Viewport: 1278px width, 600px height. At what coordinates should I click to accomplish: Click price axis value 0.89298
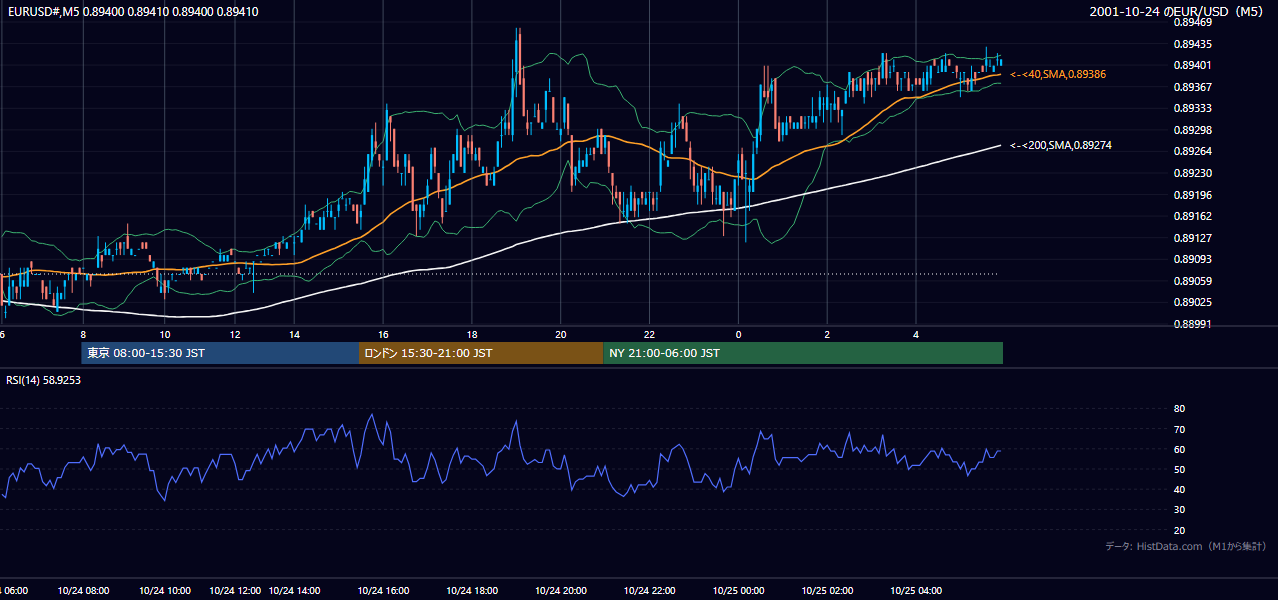(1195, 130)
